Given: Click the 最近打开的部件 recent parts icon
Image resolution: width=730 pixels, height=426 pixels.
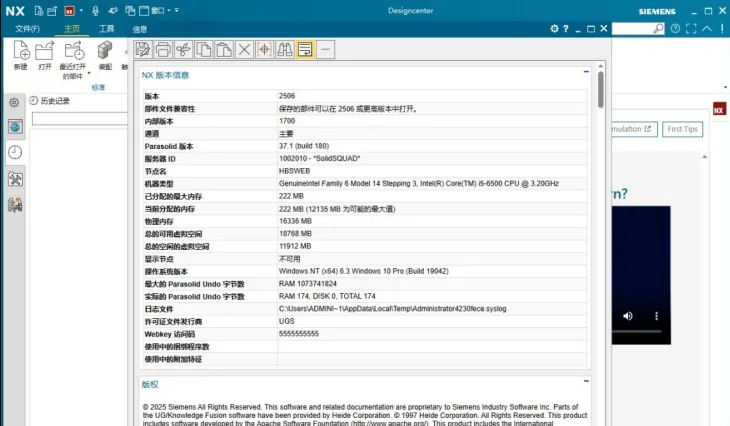Looking at the screenshot, I should tap(74, 51).
